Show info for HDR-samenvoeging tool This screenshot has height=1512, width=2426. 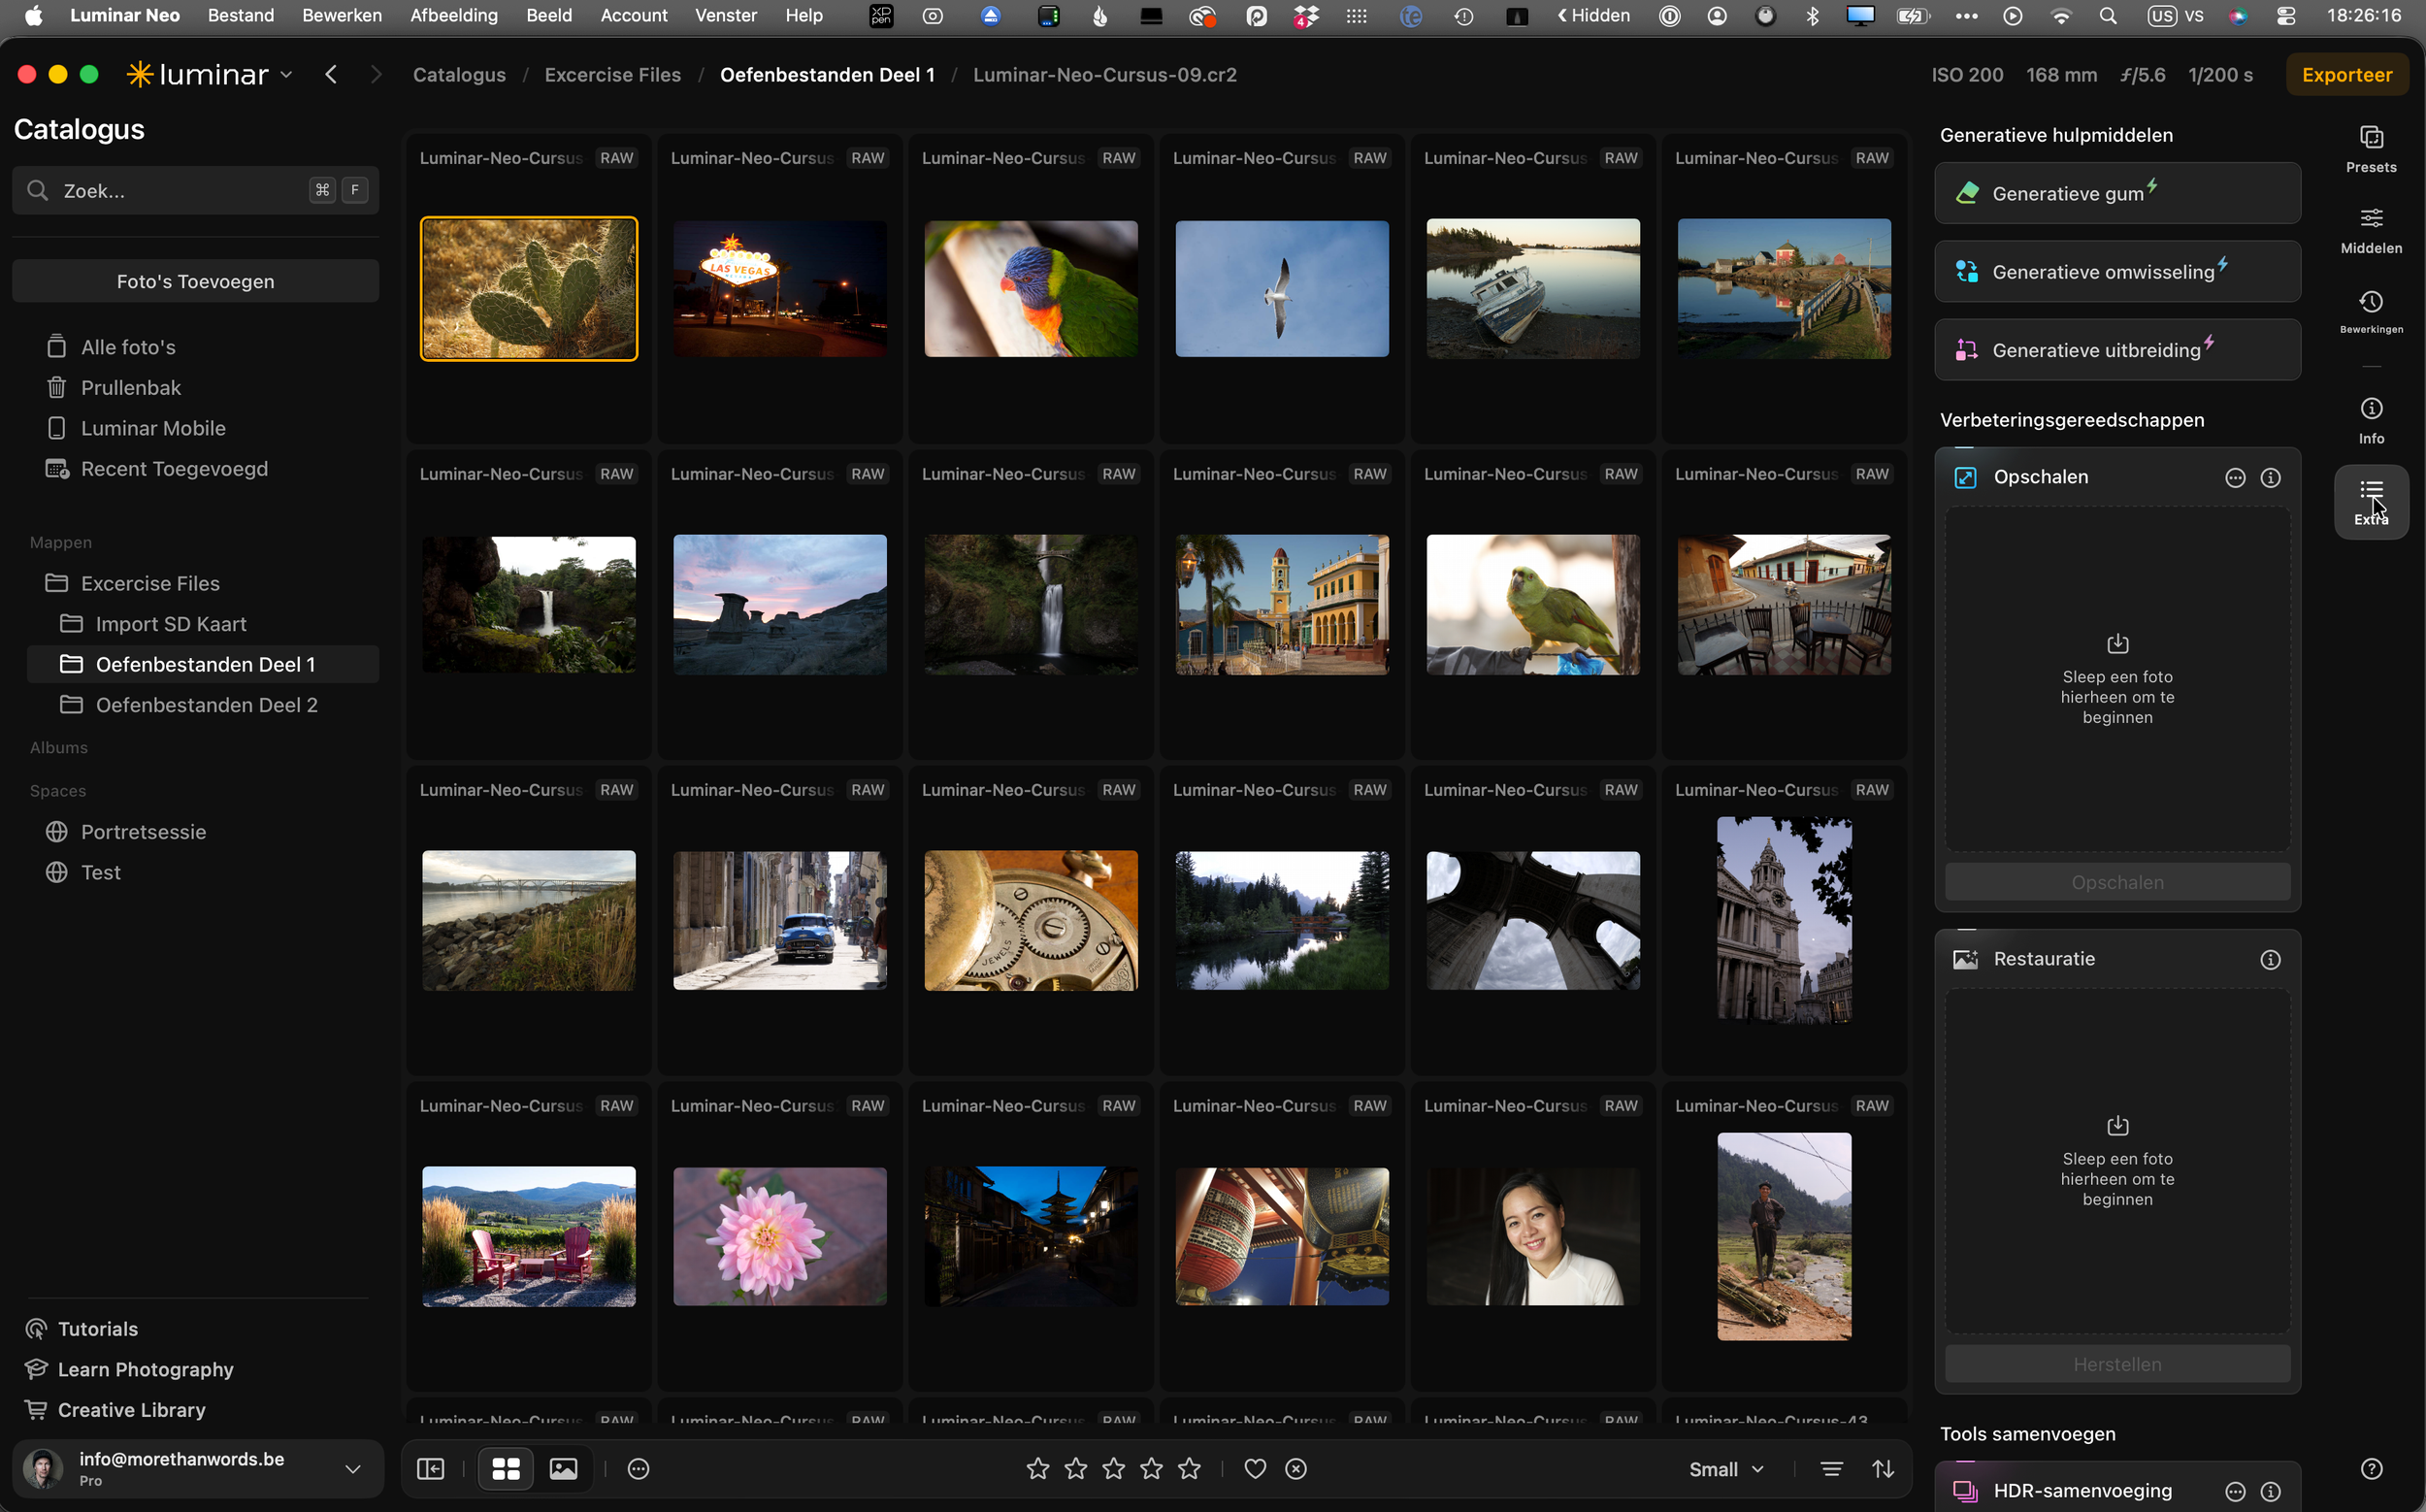click(2271, 1491)
